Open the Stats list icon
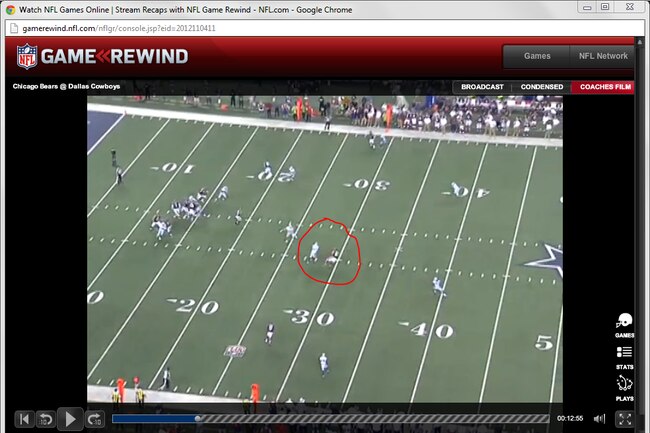Screen dimensions: 650x433 point(624,357)
